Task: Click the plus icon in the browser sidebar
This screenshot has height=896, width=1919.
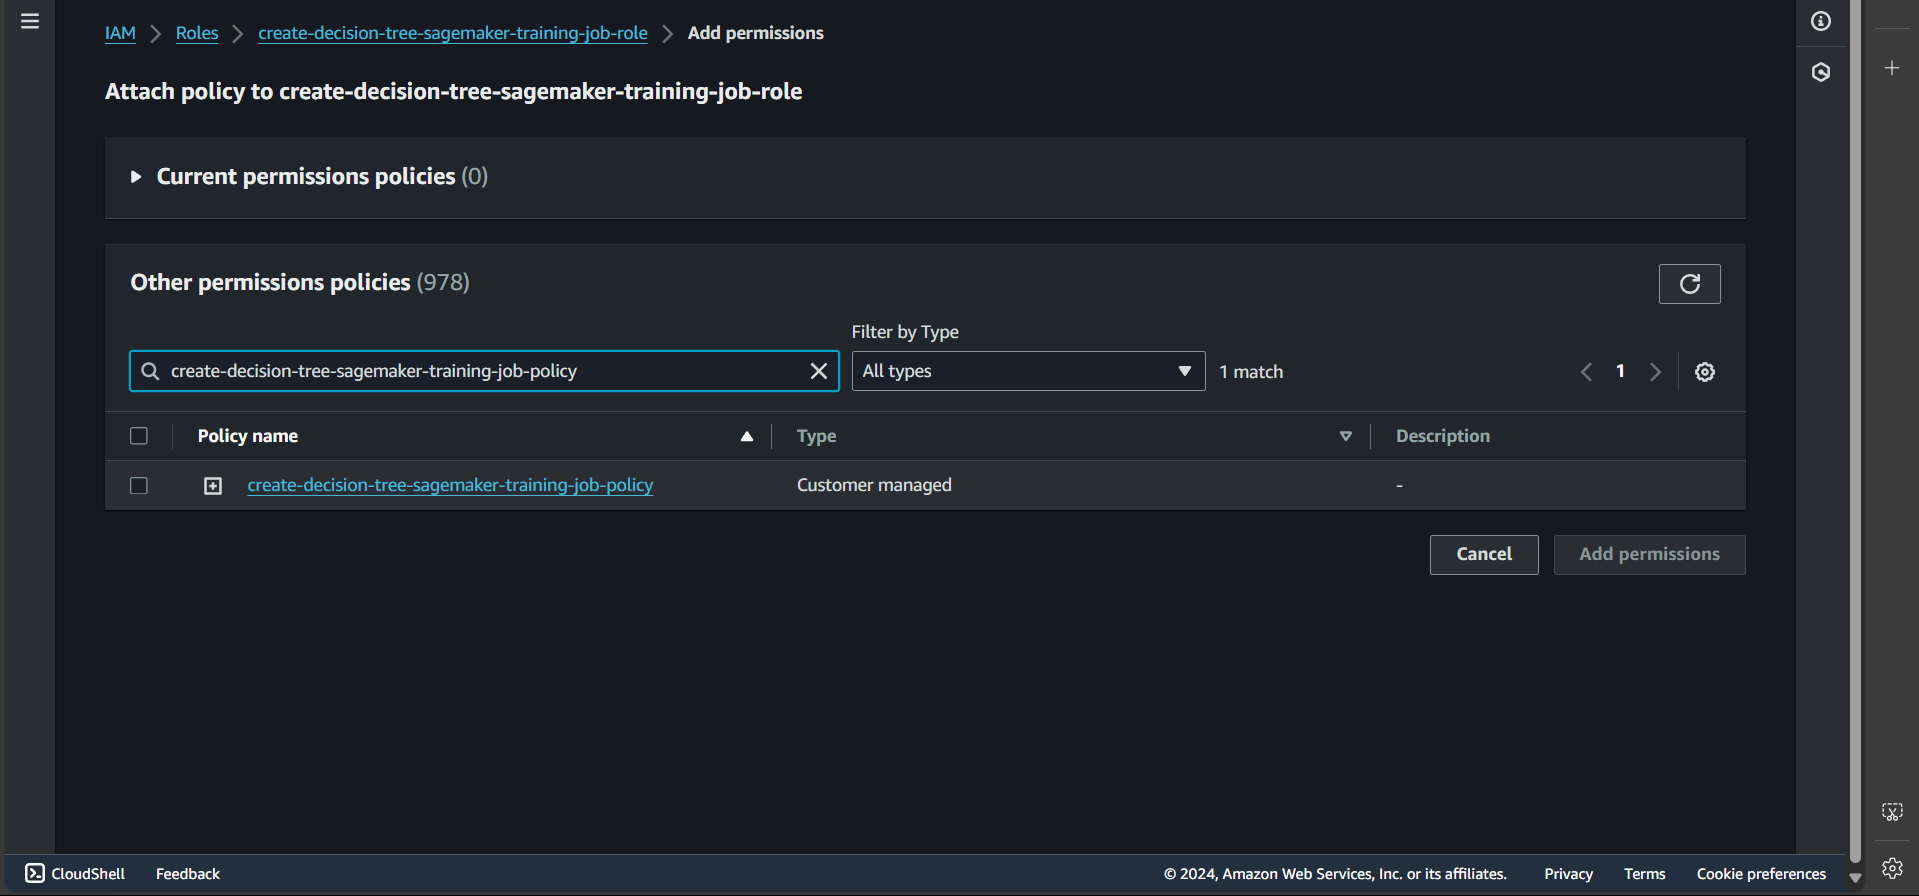Action: 1892,68
